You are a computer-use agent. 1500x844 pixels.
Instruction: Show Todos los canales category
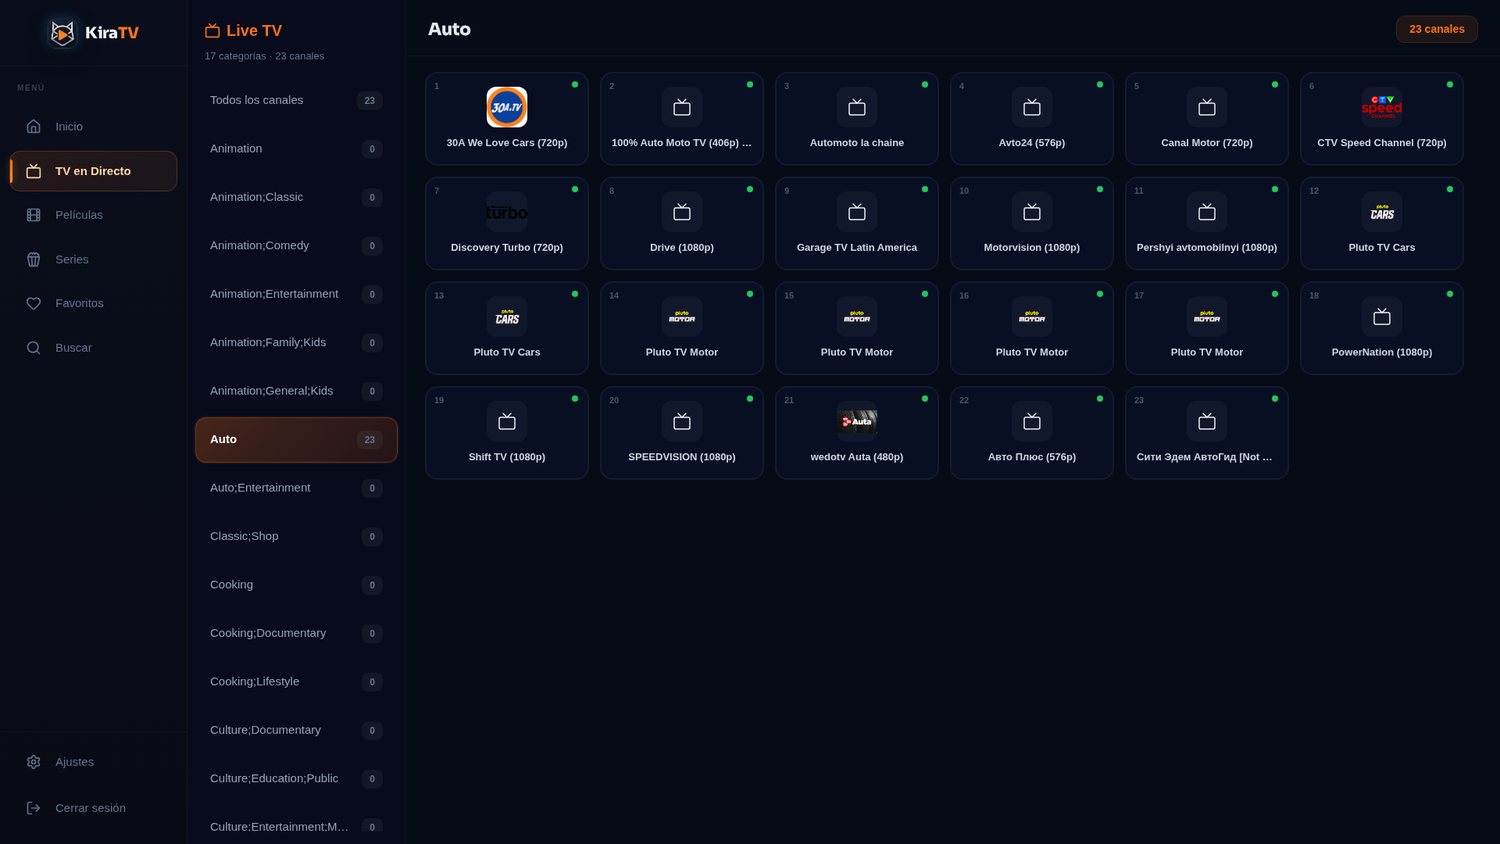pyautogui.click(x=296, y=100)
